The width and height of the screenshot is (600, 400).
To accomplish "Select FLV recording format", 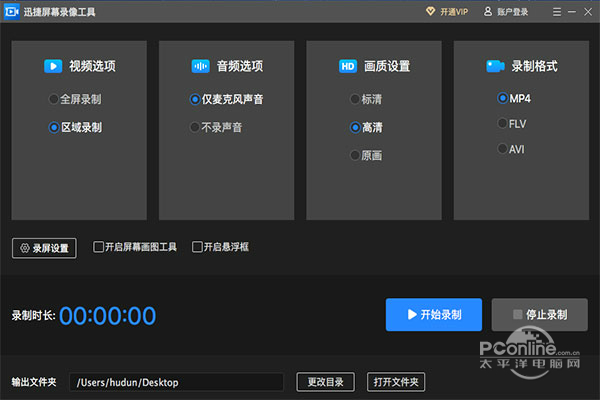I will point(502,123).
